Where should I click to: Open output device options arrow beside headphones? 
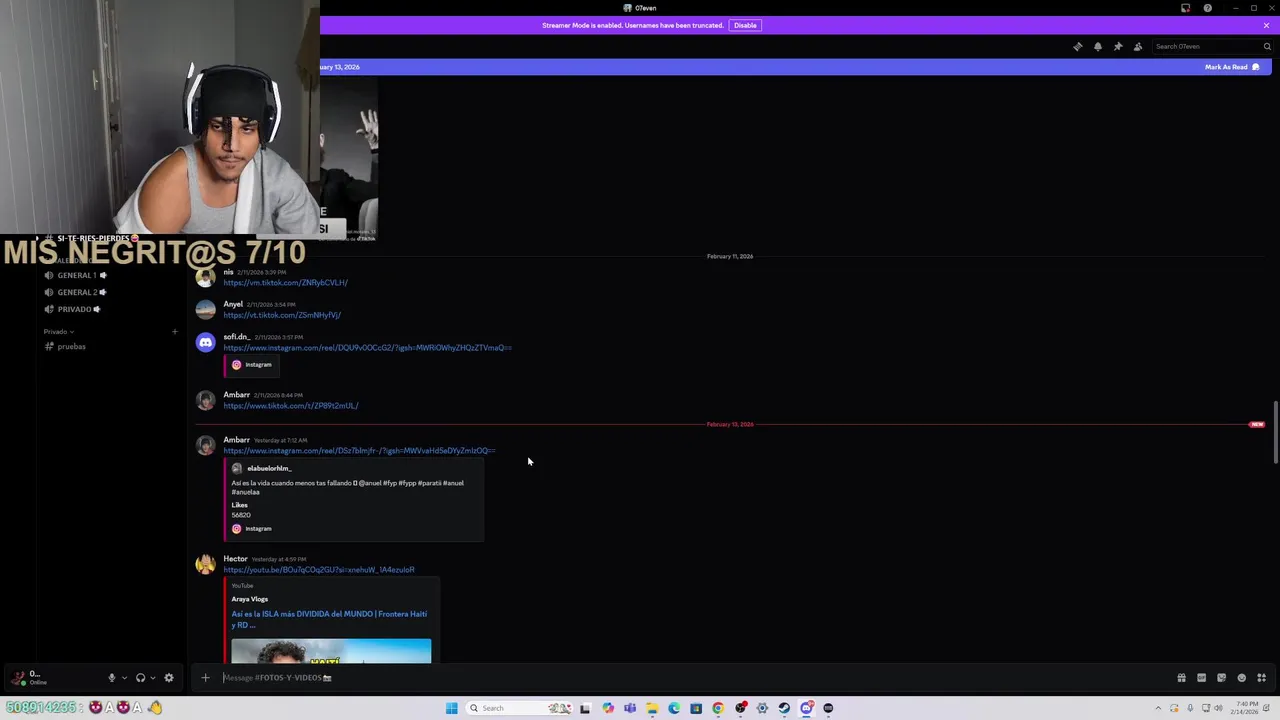[x=152, y=678]
